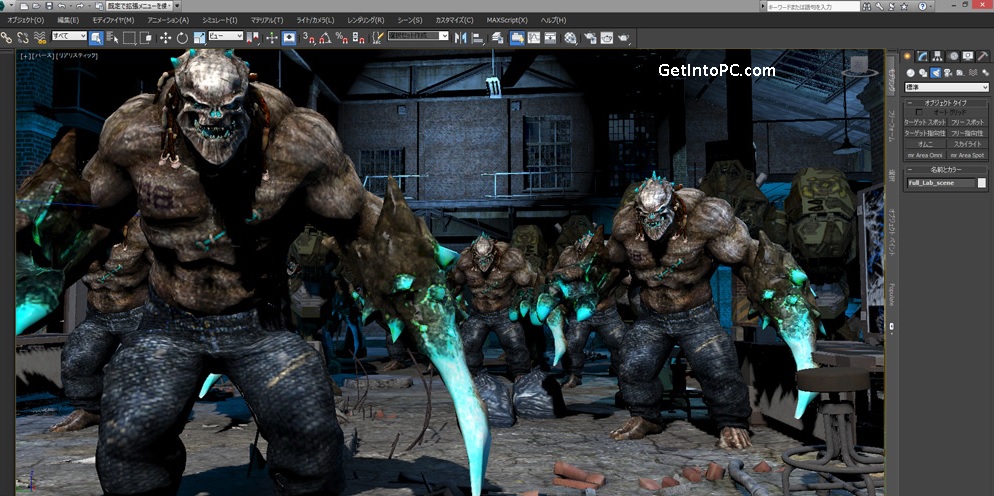
Task: Toggle the Spinner Snap button
Action: [359, 38]
